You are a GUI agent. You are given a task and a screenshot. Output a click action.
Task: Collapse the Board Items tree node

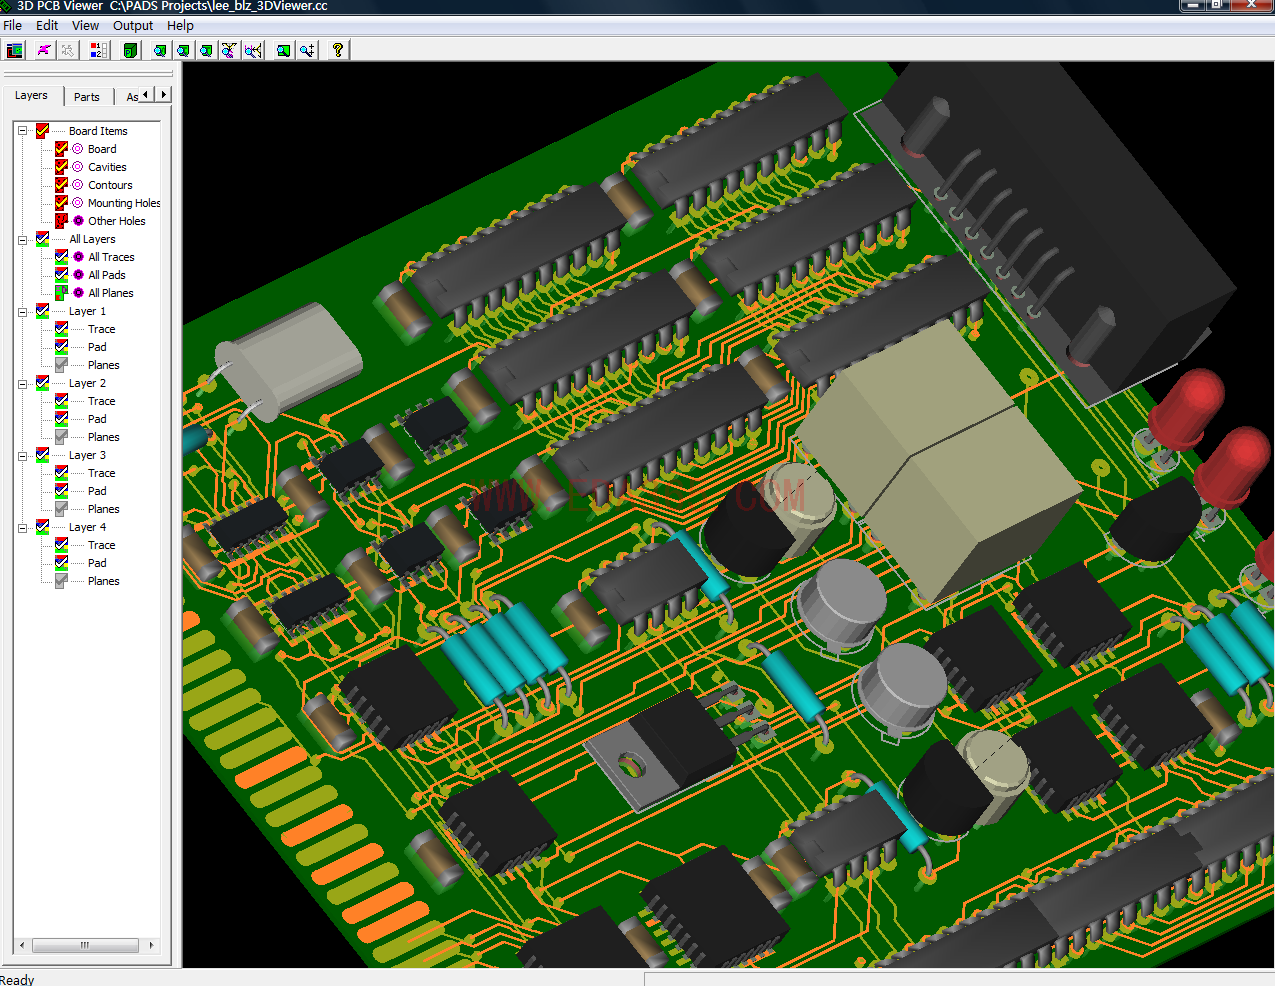pos(22,131)
